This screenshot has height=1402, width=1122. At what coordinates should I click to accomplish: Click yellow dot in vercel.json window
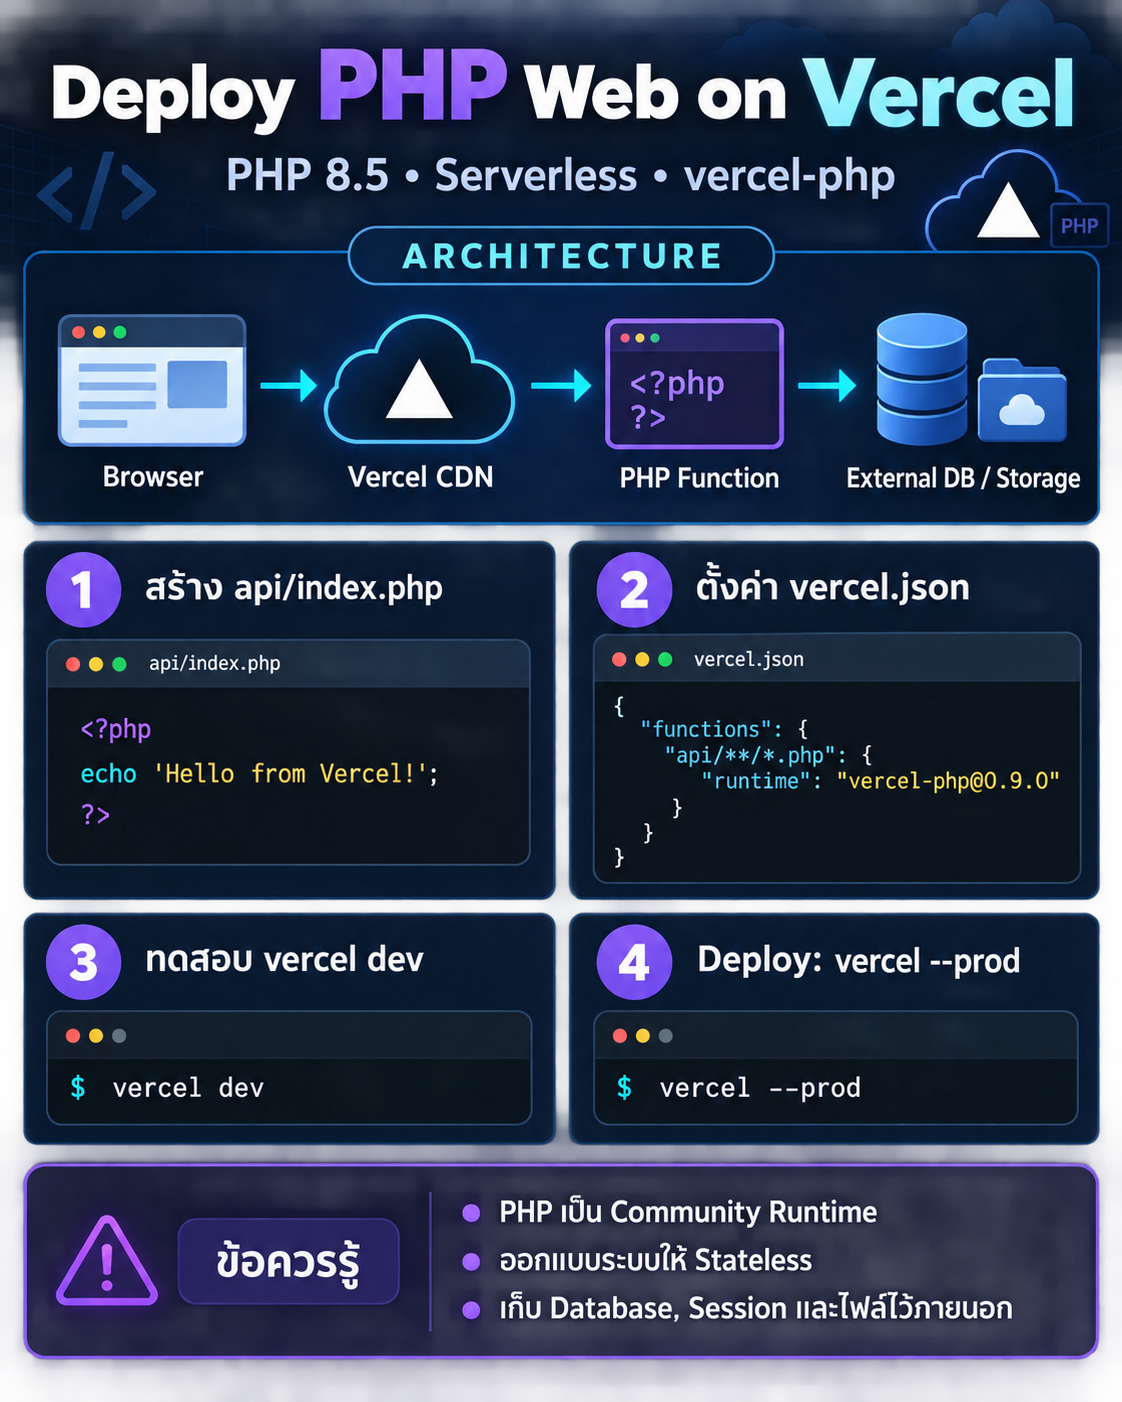(642, 659)
